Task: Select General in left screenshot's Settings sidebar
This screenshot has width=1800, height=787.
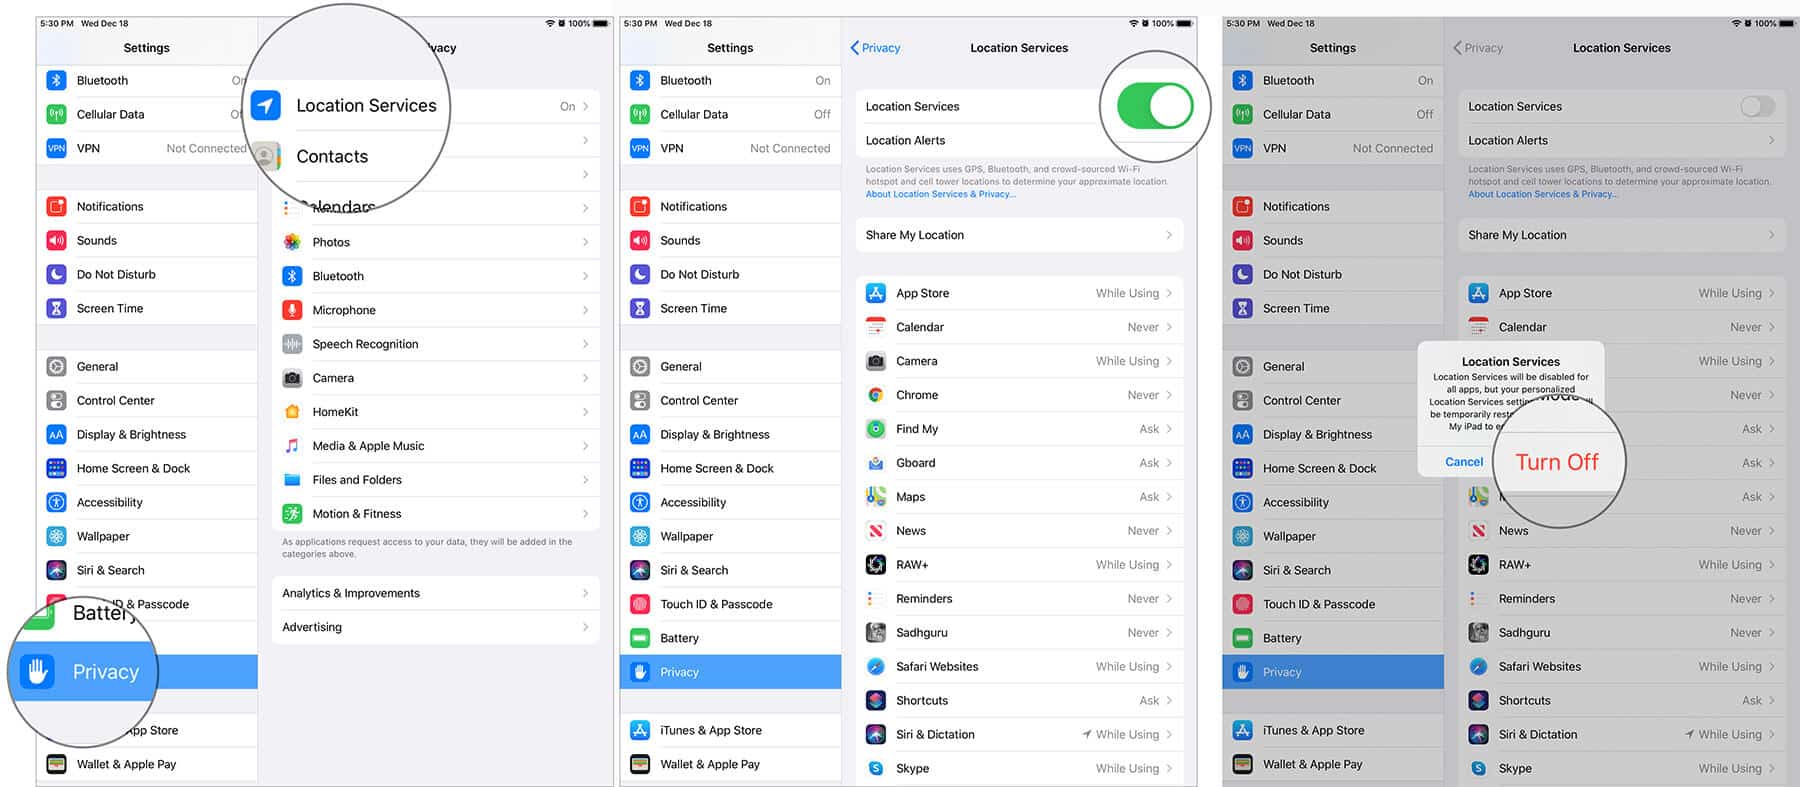Action: point(147,367)
